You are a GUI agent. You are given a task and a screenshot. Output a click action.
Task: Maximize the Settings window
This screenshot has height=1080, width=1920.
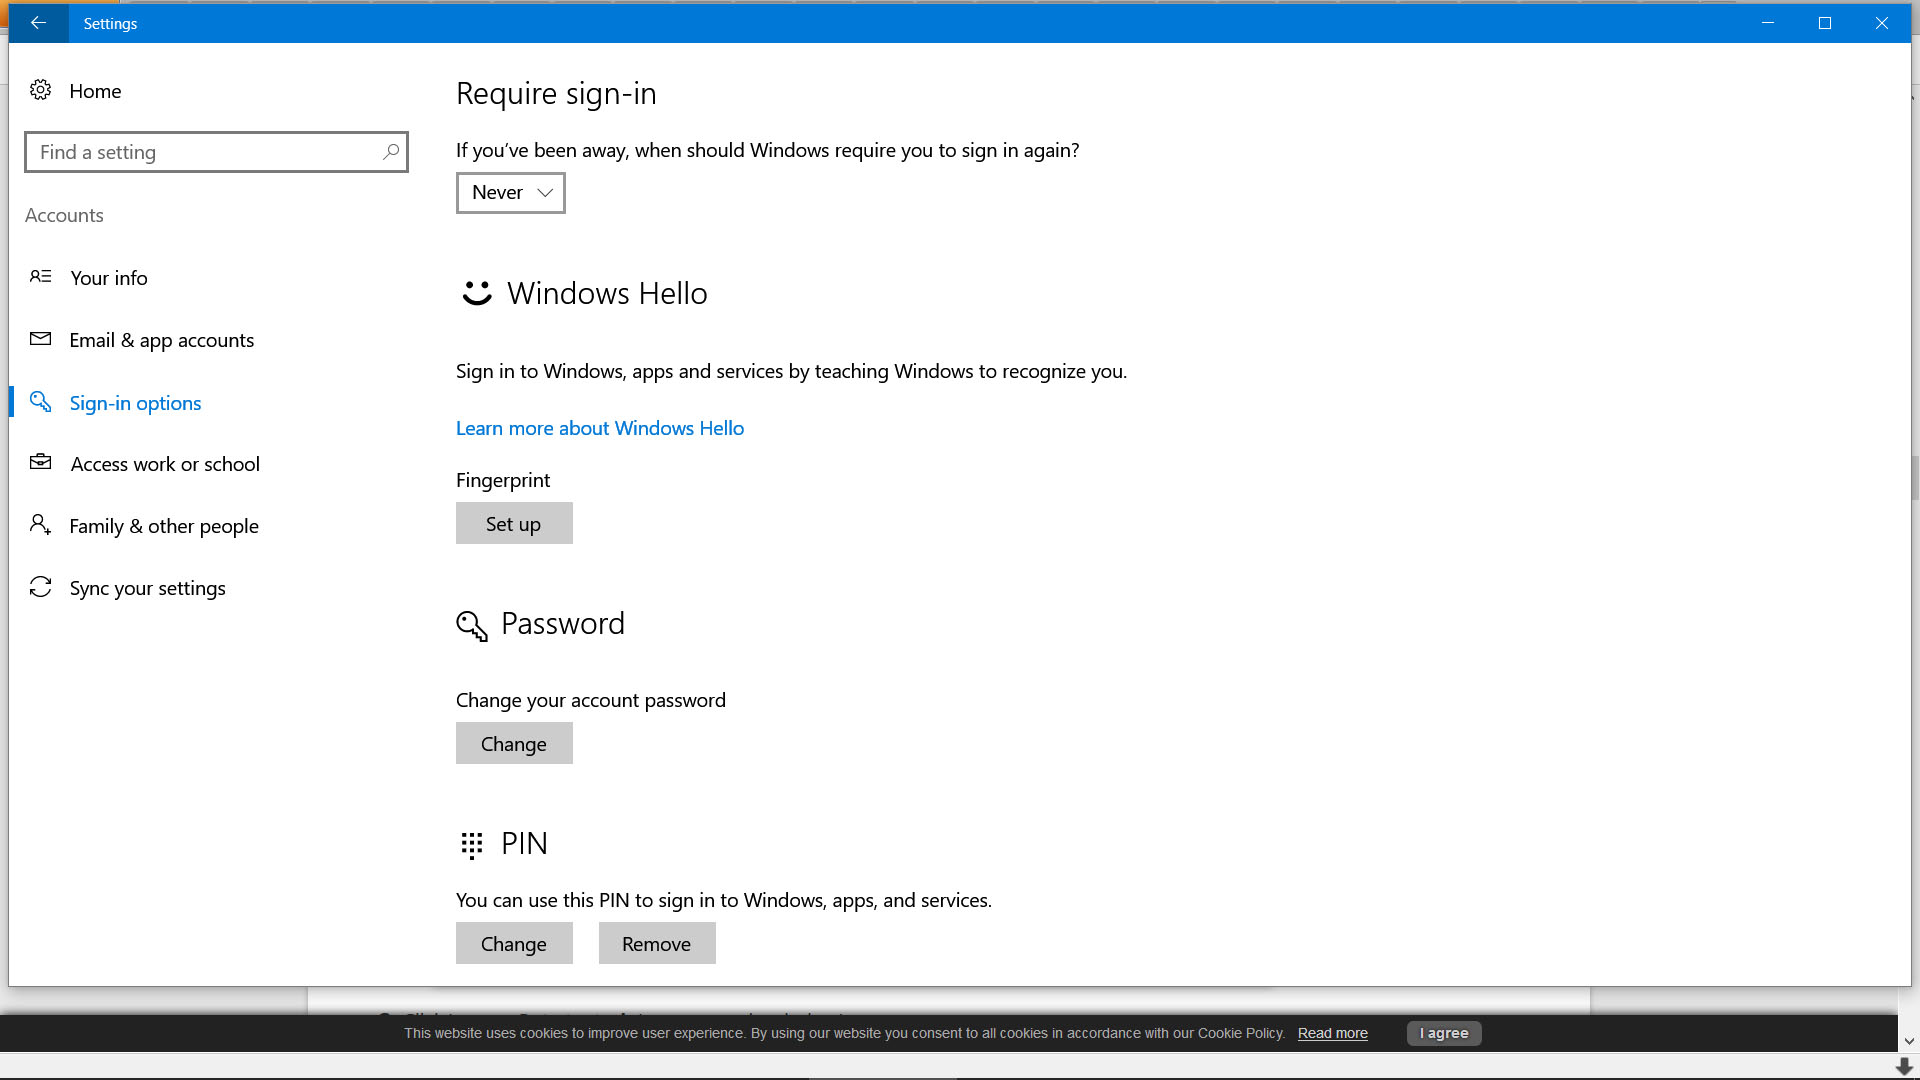click(x=1825, y=23)
